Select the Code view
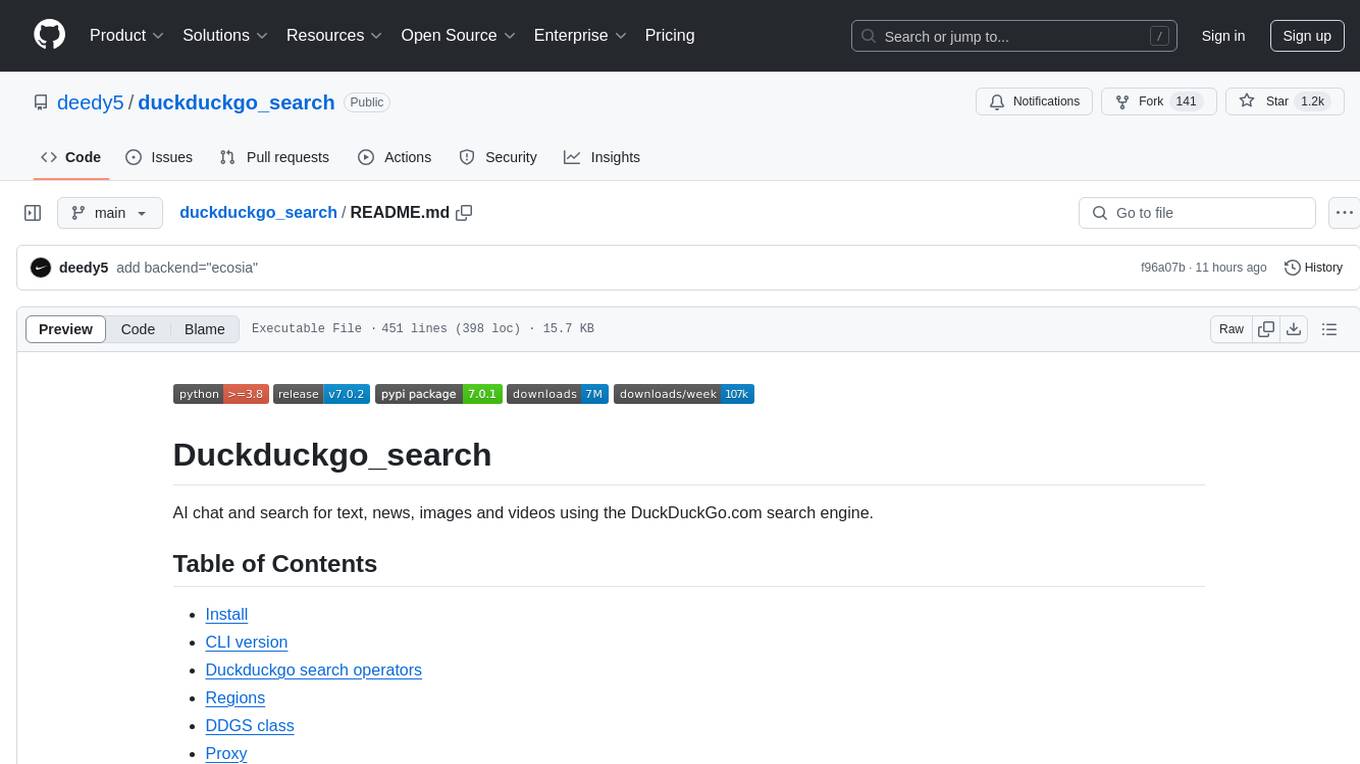Image resolution: width=1360 pixels, height=764 pixels. pyautogui.click(x=138, y=329)
